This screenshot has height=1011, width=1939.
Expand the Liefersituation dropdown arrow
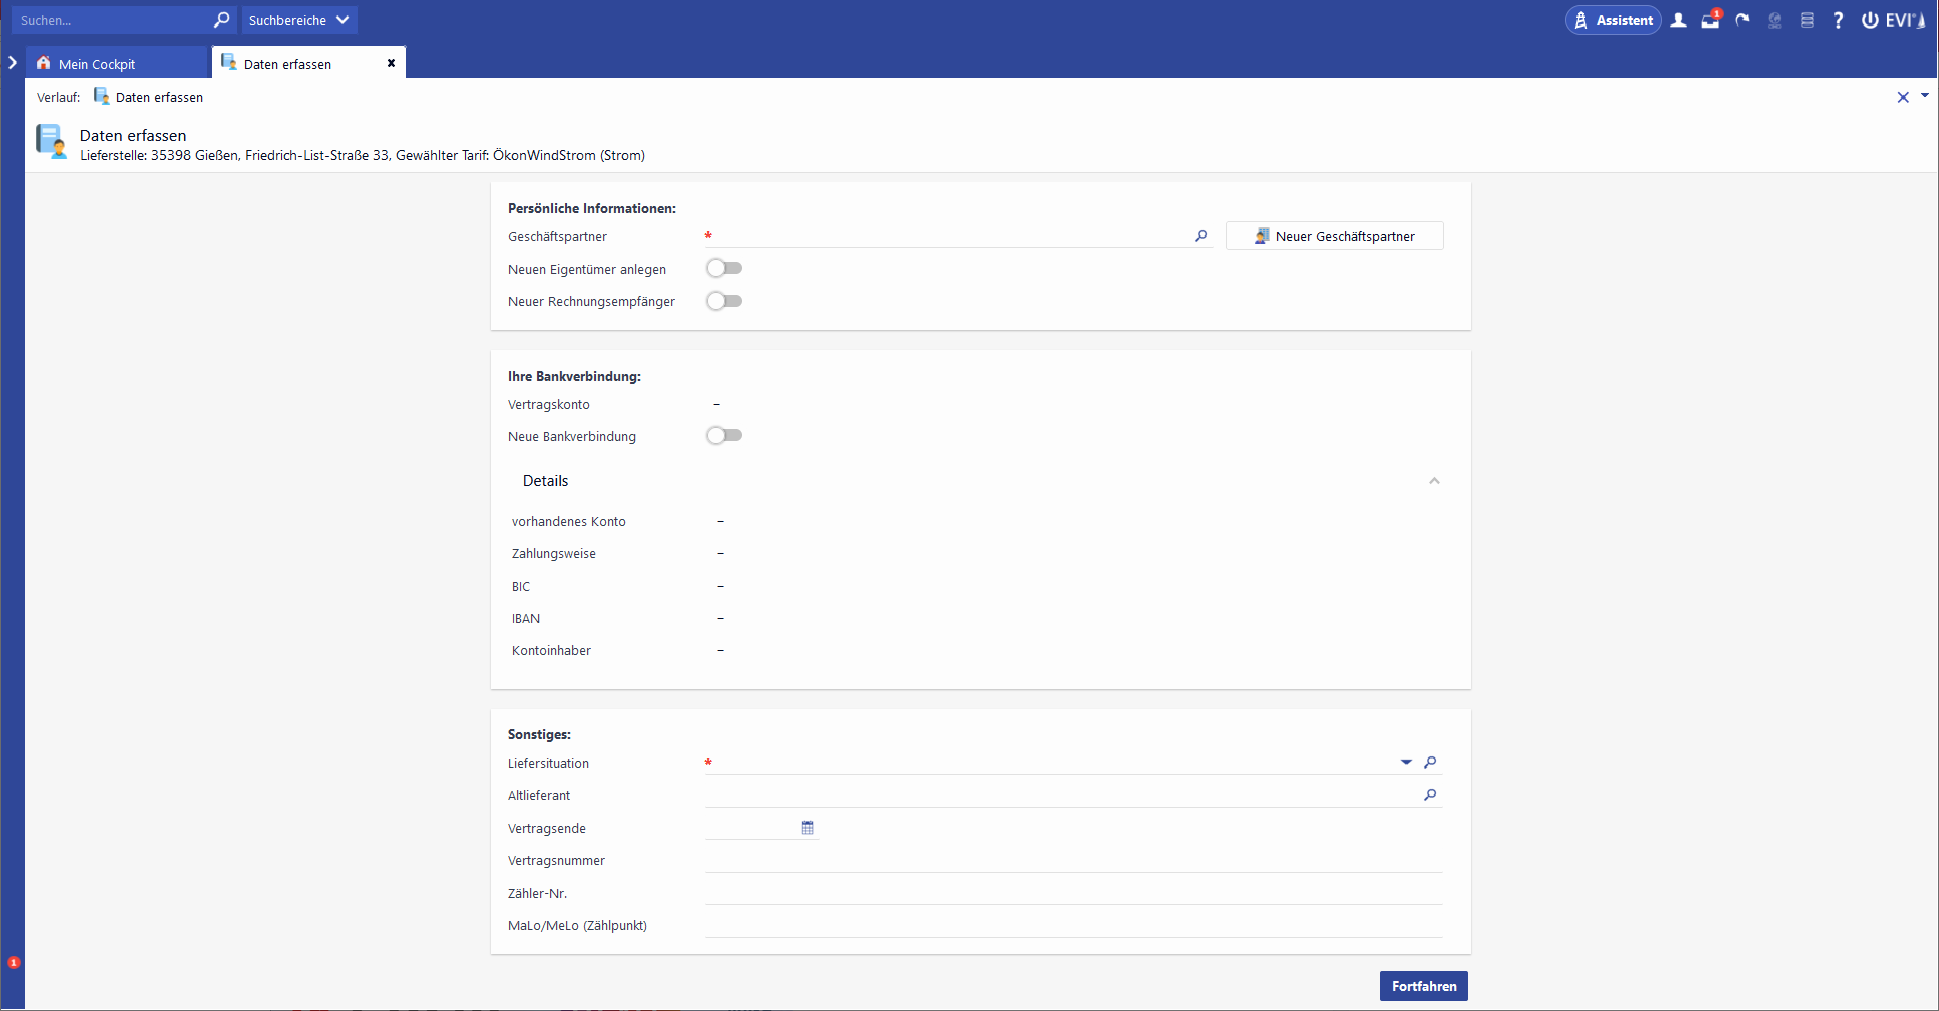1406,762
